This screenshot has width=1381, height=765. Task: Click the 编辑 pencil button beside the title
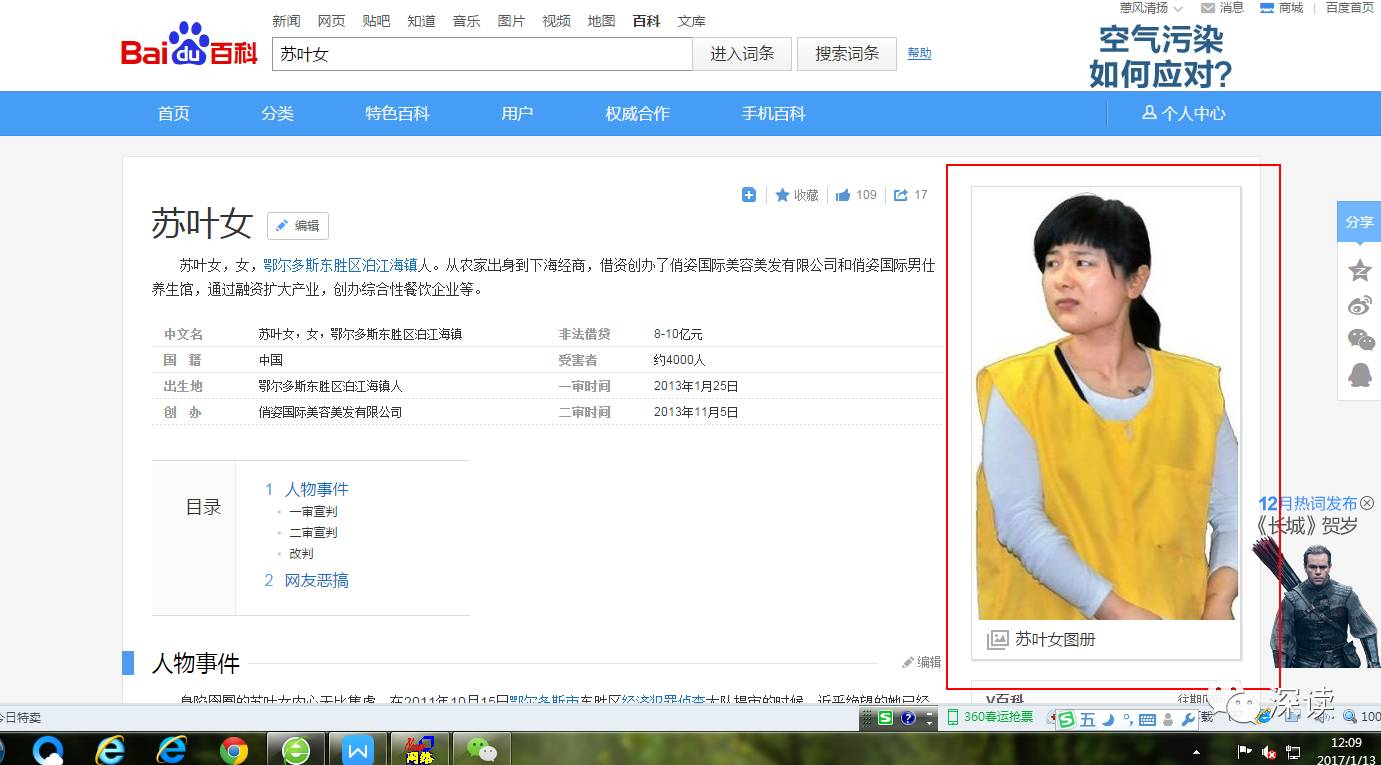(x=298, y=226)
